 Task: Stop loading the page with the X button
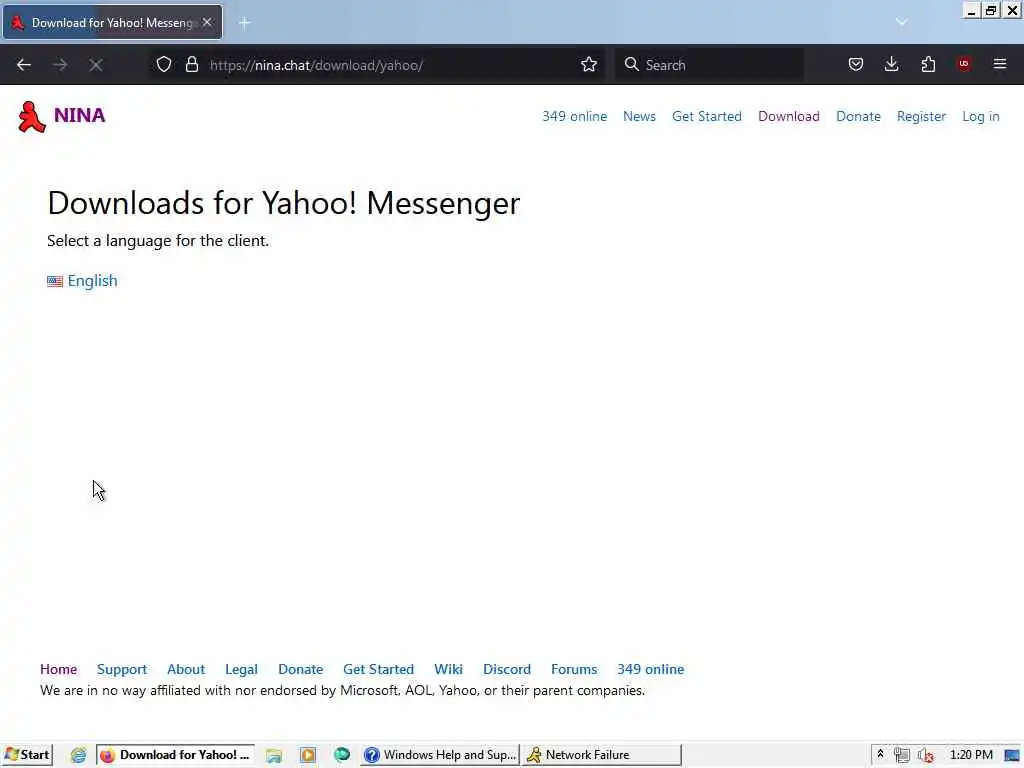click(95, 65)
